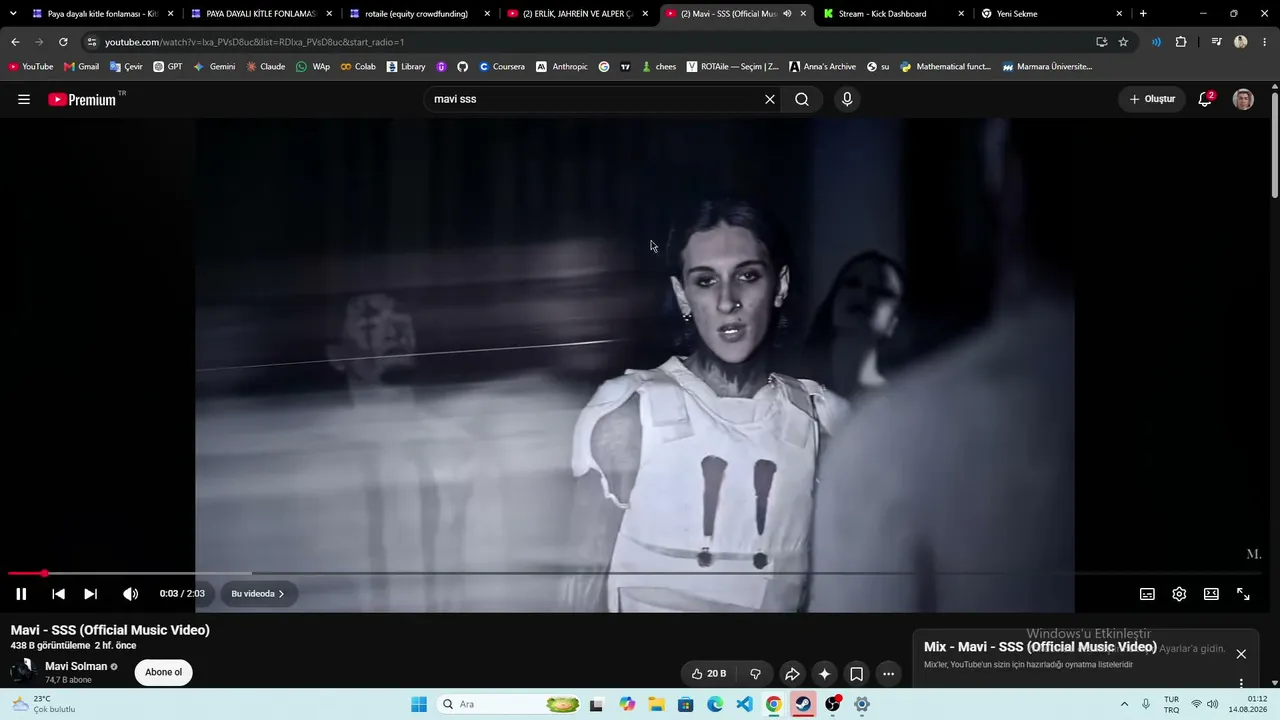The height and width of the screenshot is (720, 1280).
Task: Open the YouTube guide hamburger menu
Action: 24,99
